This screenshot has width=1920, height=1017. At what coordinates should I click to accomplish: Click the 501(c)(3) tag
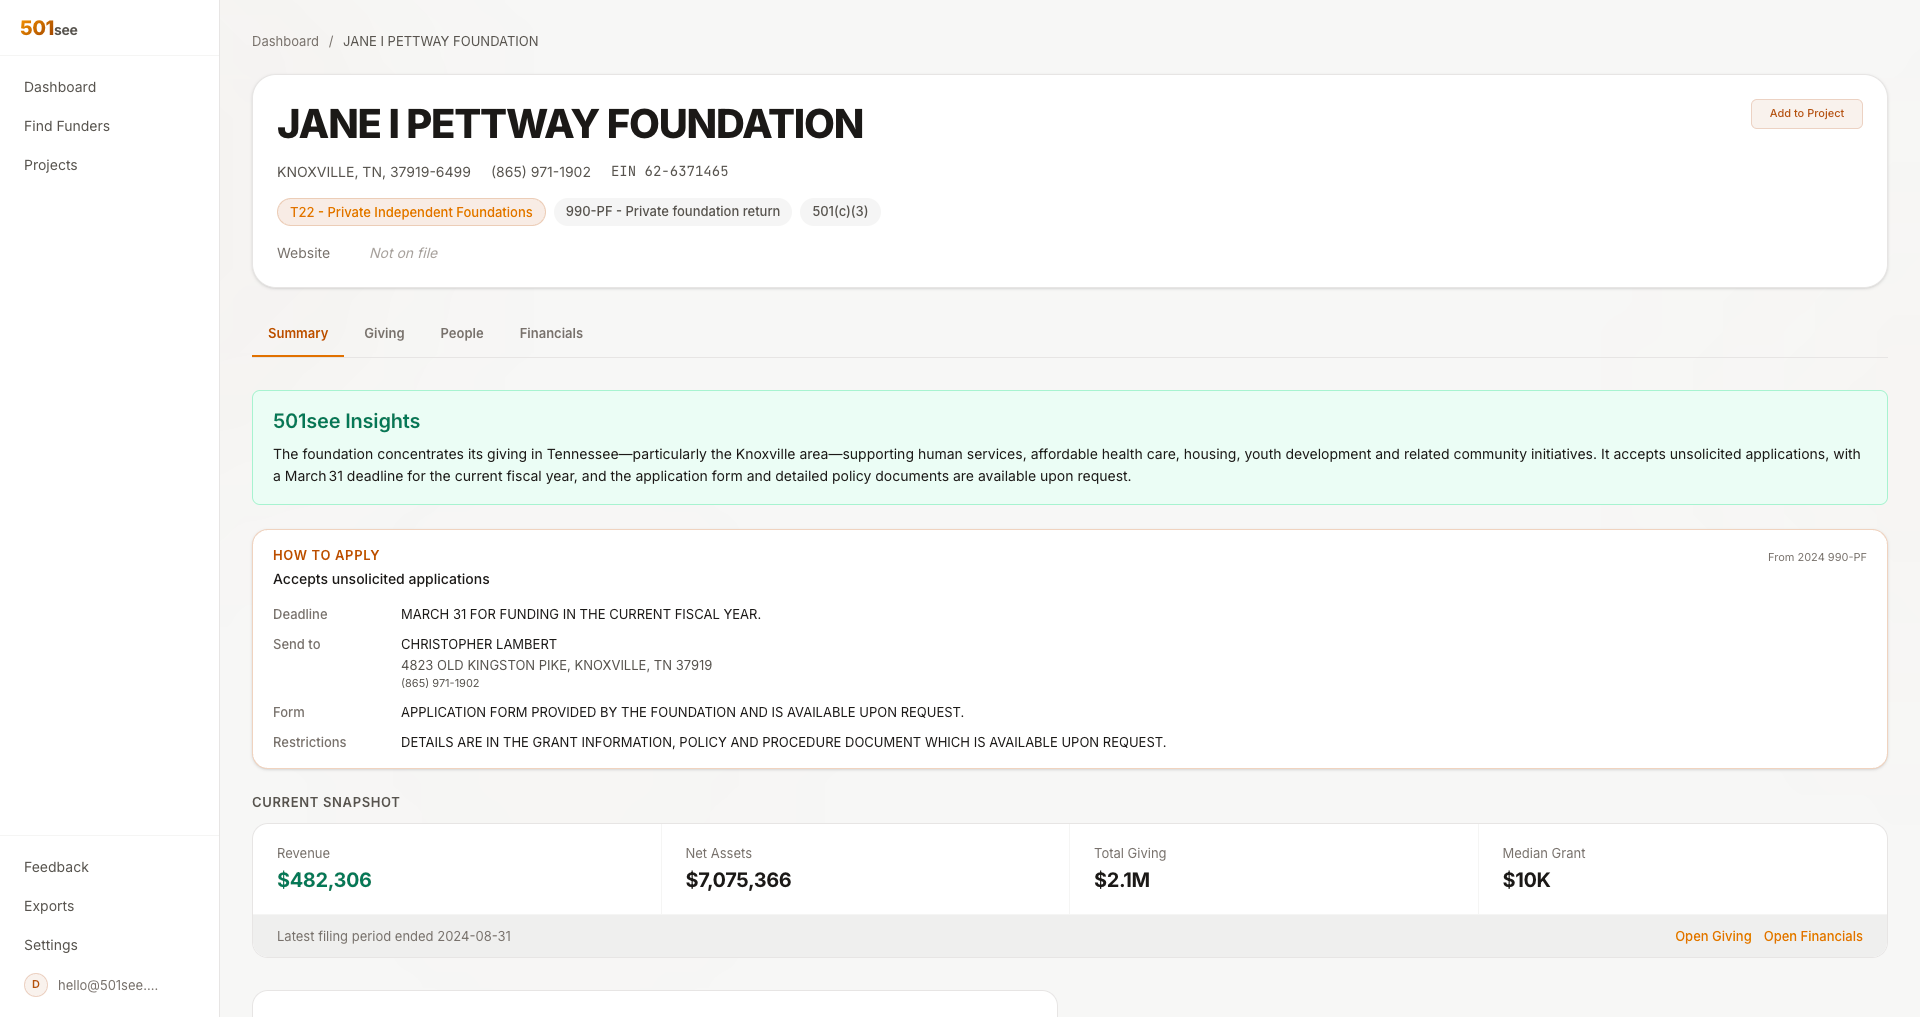coord(840,212)
